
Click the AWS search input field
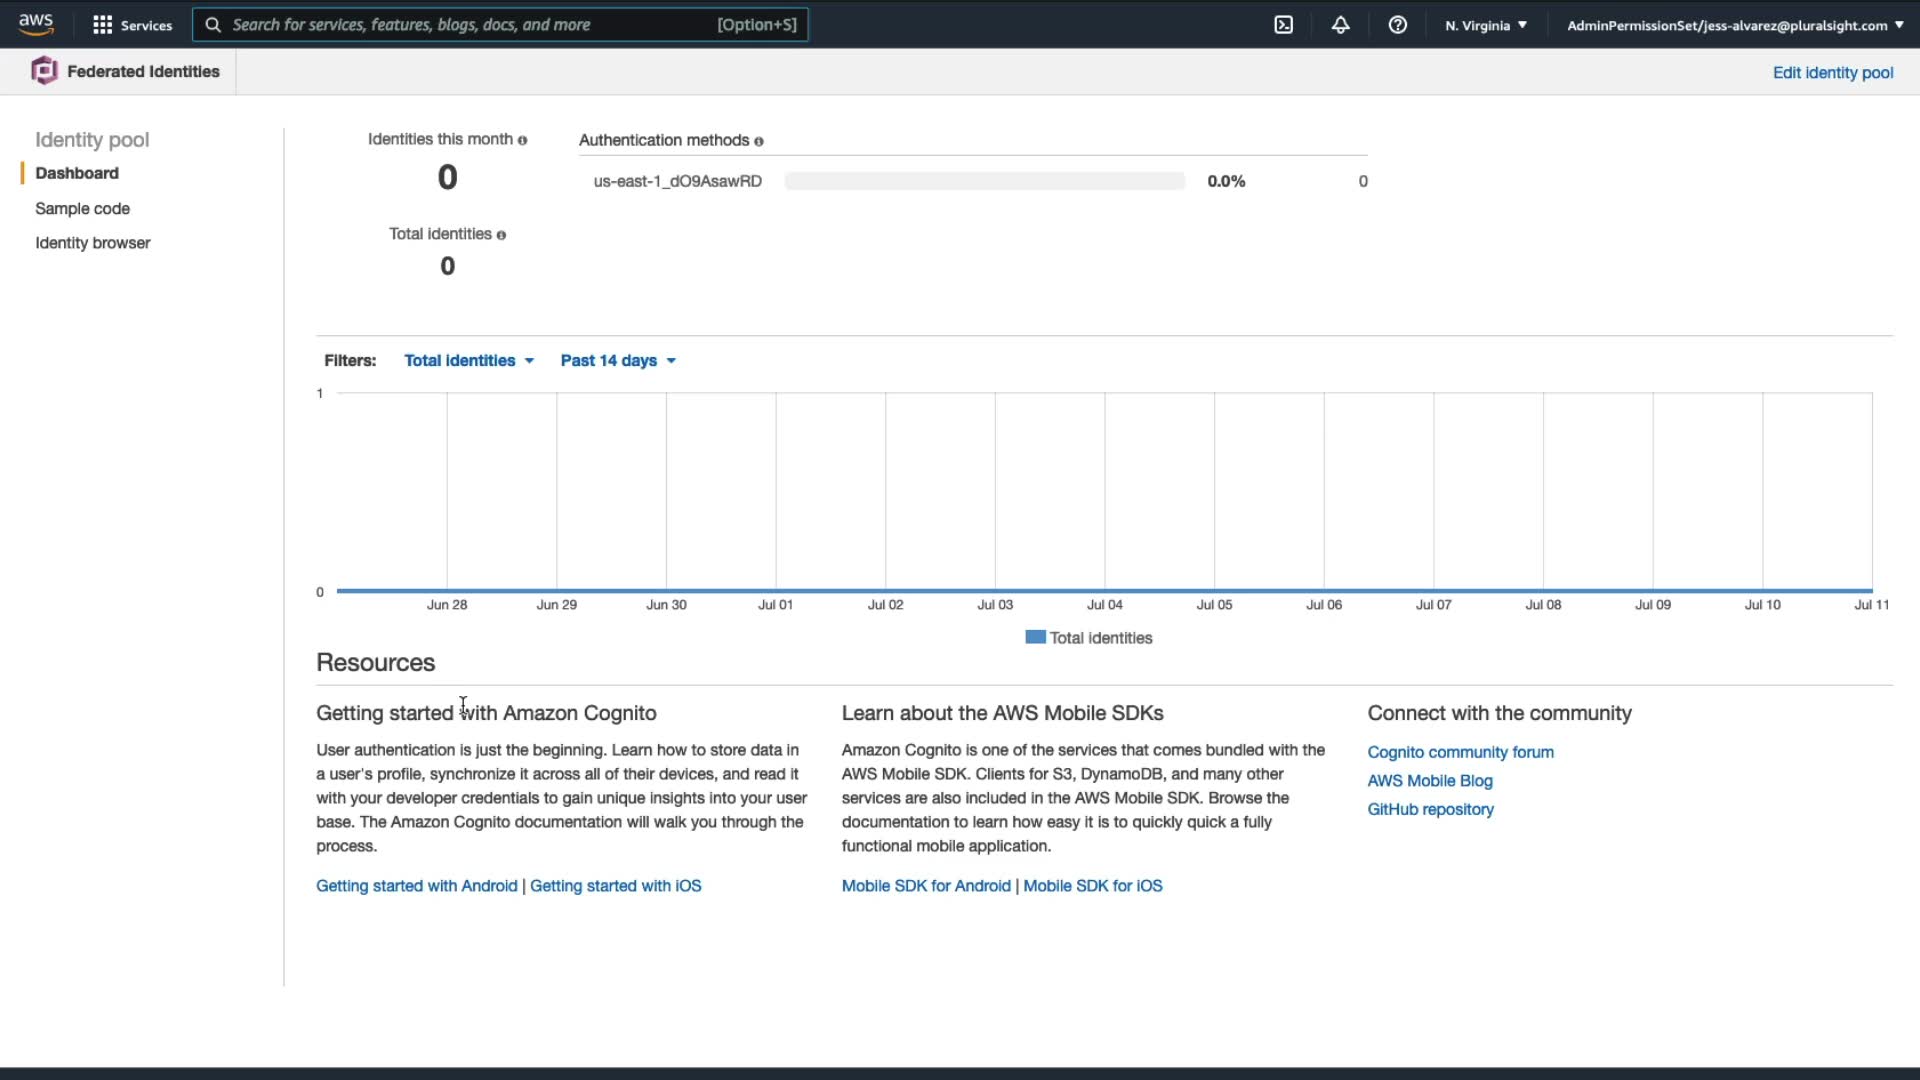(x=470, y=25)
